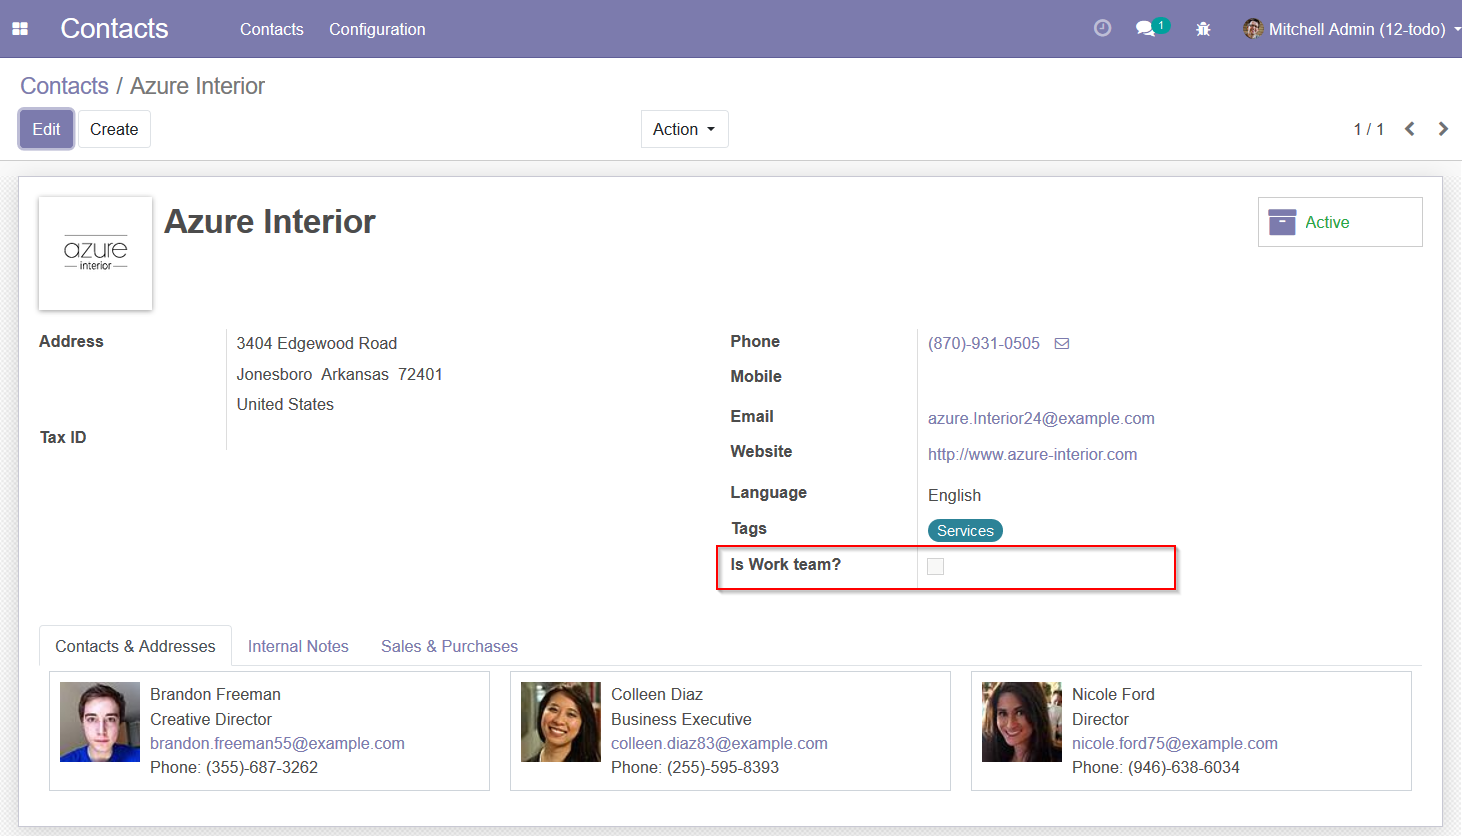Open Brandon Freeman contact photo
1462x836 pixels.
tap(100, 722)
